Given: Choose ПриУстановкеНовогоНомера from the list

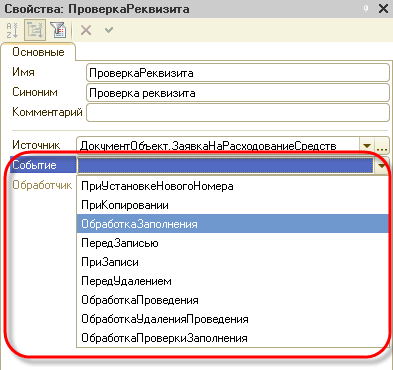Looking at the screenshot, I should coord(233,186).
